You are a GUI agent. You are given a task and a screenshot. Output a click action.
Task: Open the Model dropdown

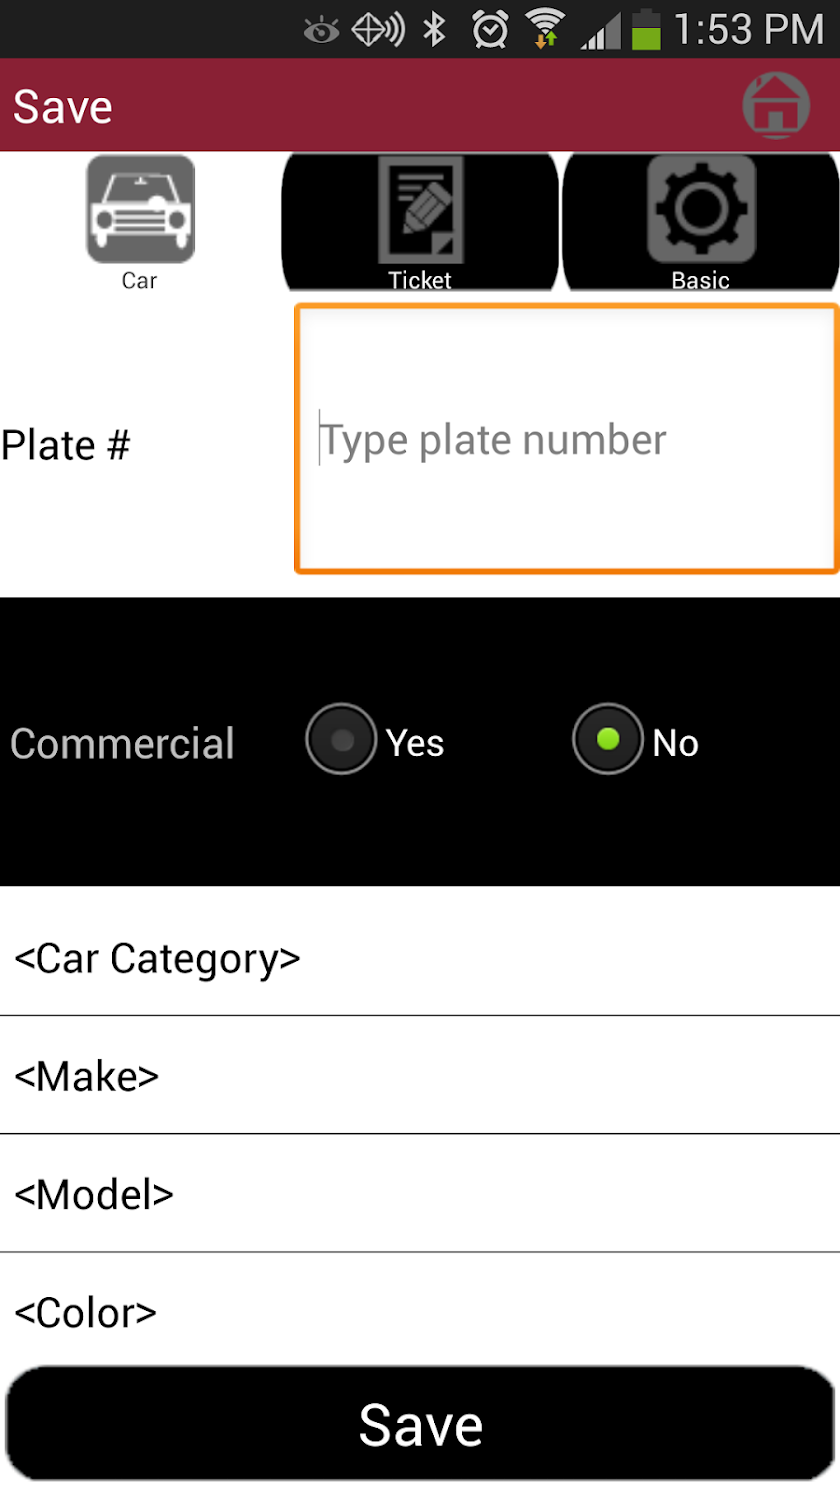click(x=420, y=1193)
